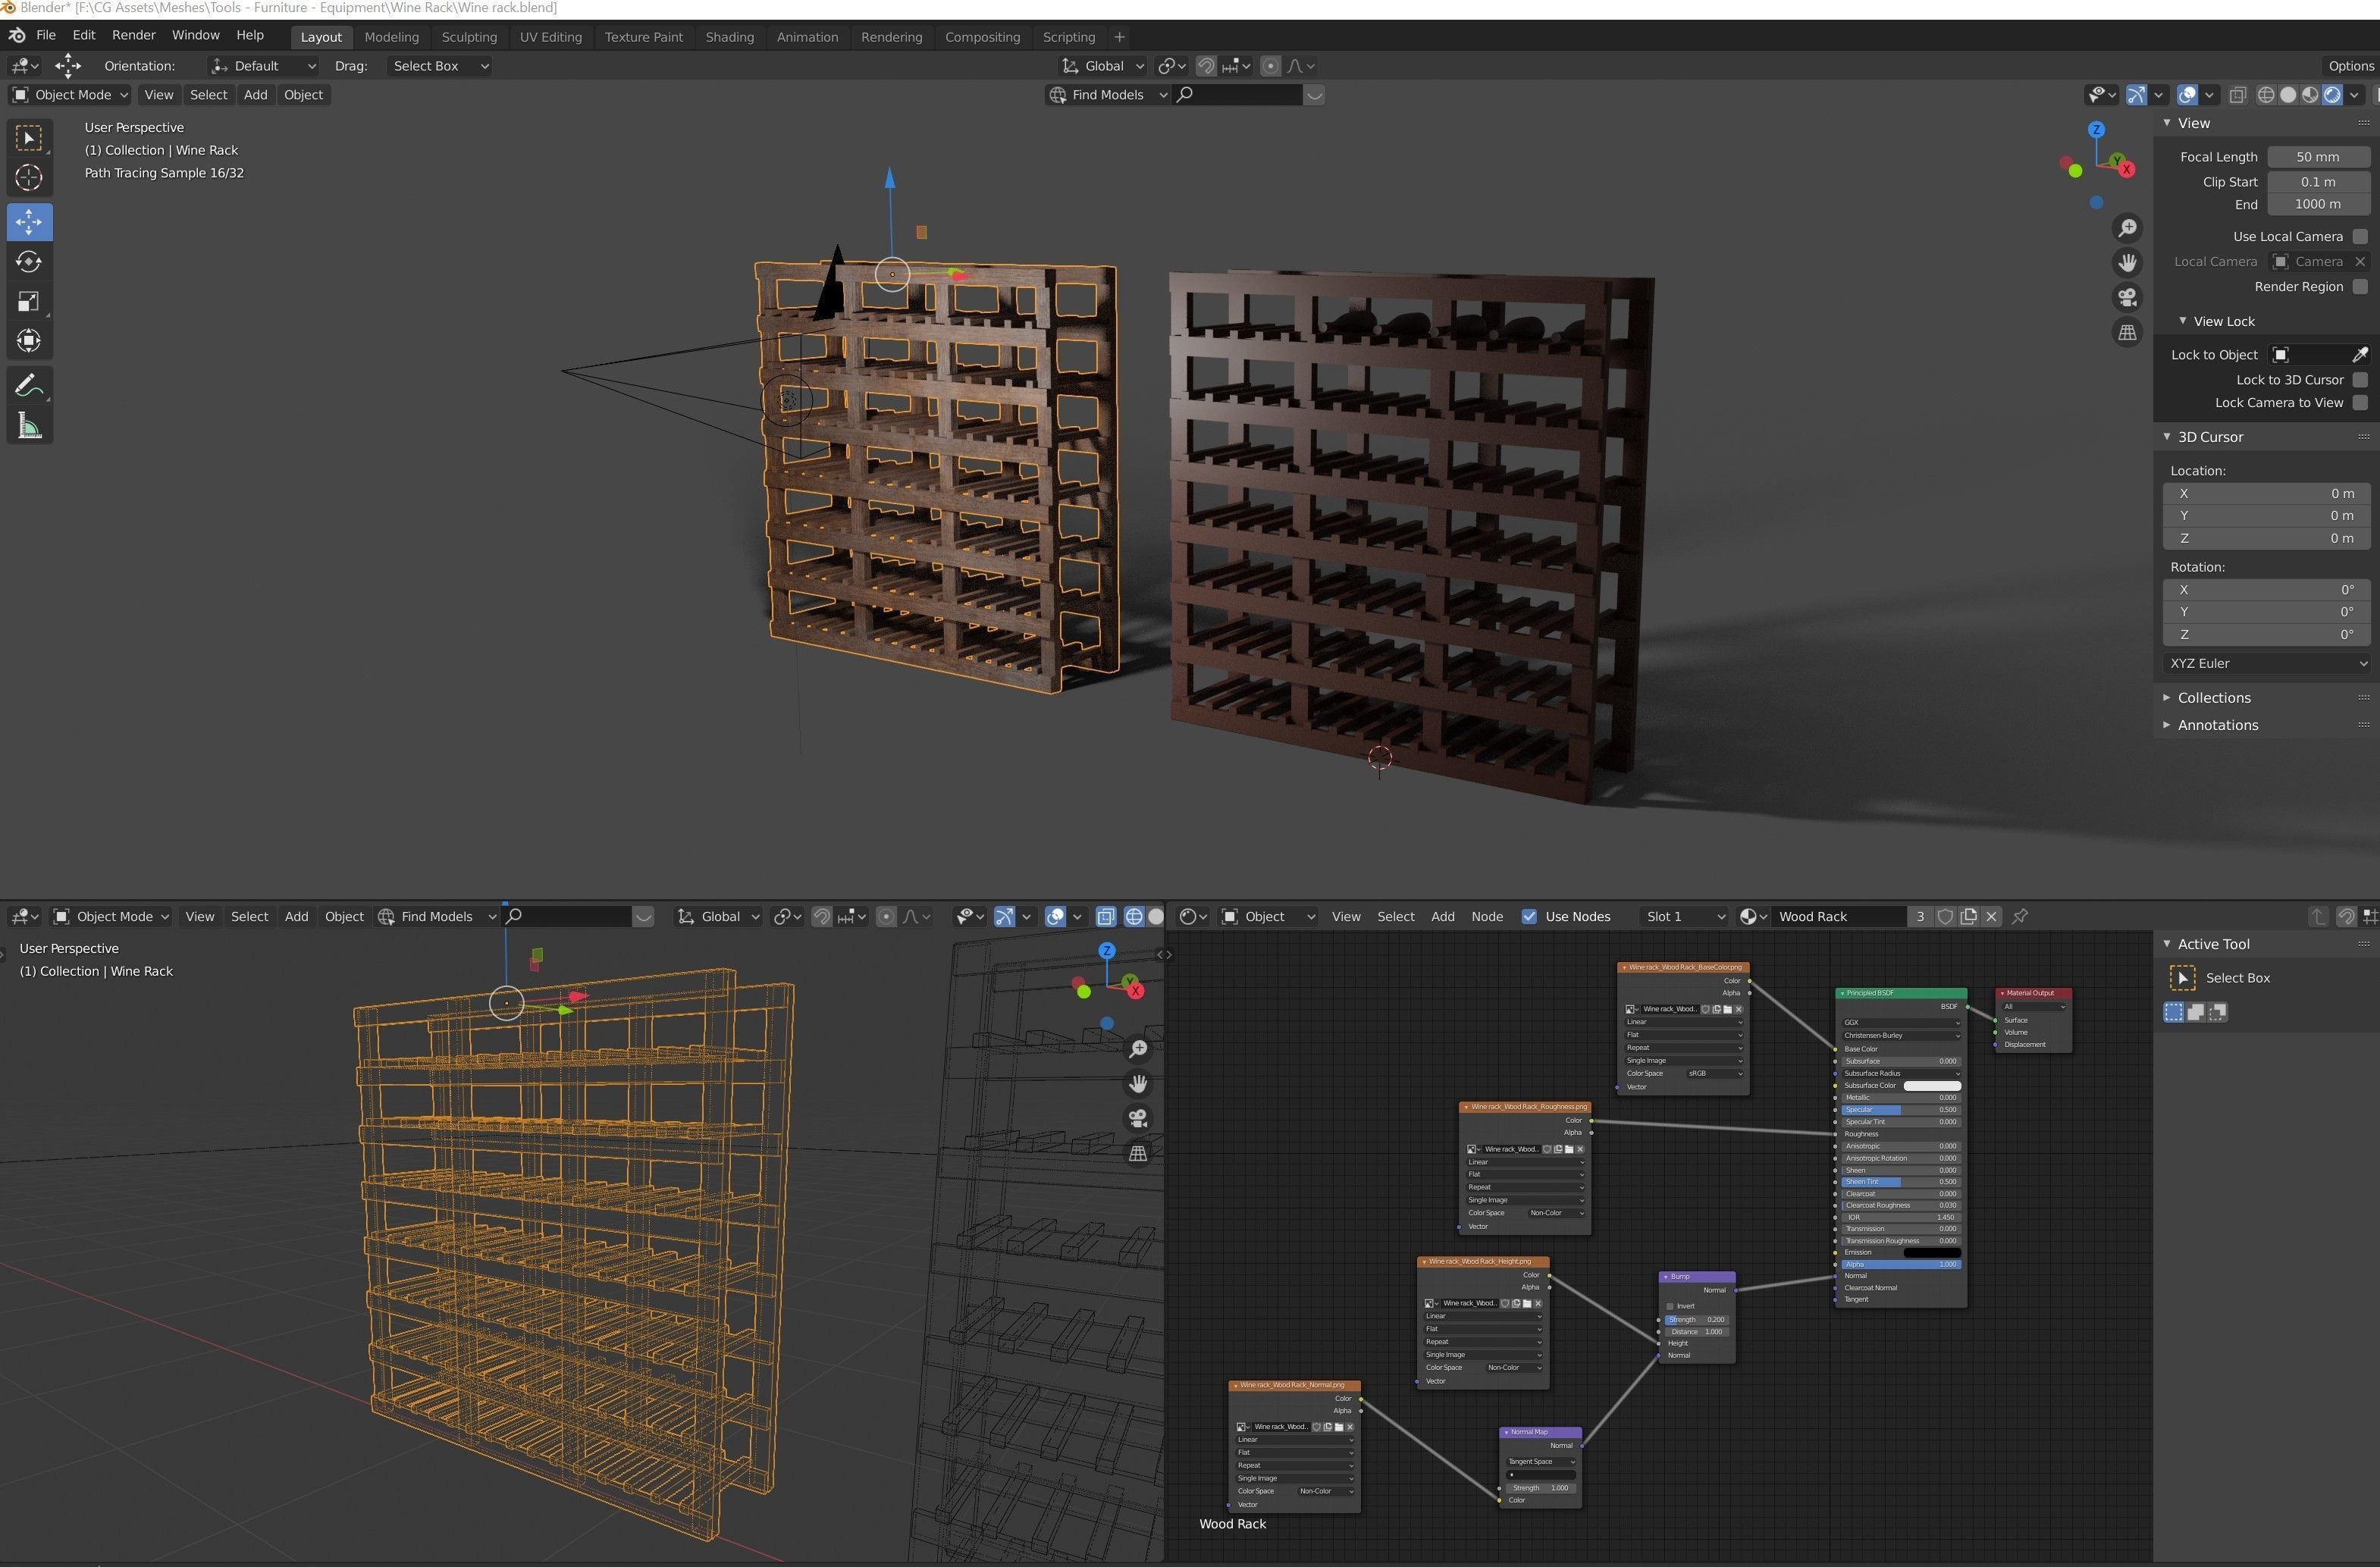This screenshot has width=2380, height=1567.
Task: Select the Select Box tool icon at top of toolbar
Action: click(29, 138)
